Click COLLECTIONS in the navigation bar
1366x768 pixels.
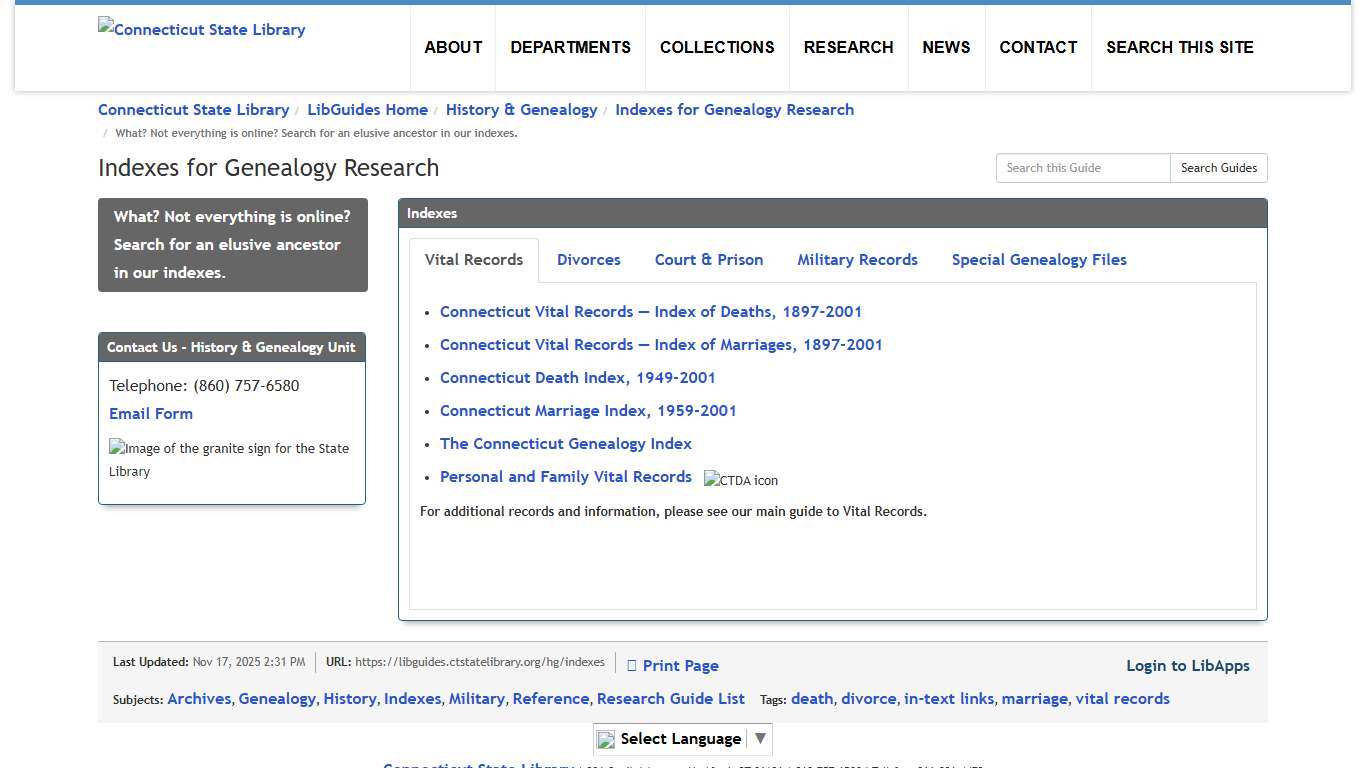717,47
